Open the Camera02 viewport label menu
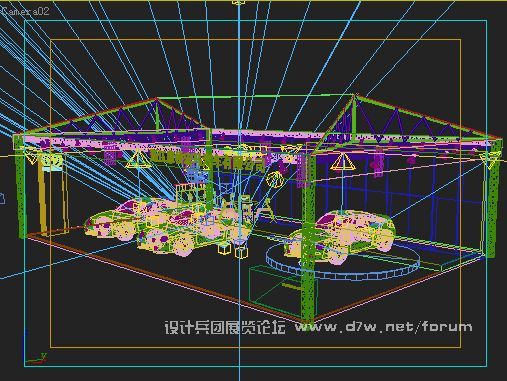 25,11
